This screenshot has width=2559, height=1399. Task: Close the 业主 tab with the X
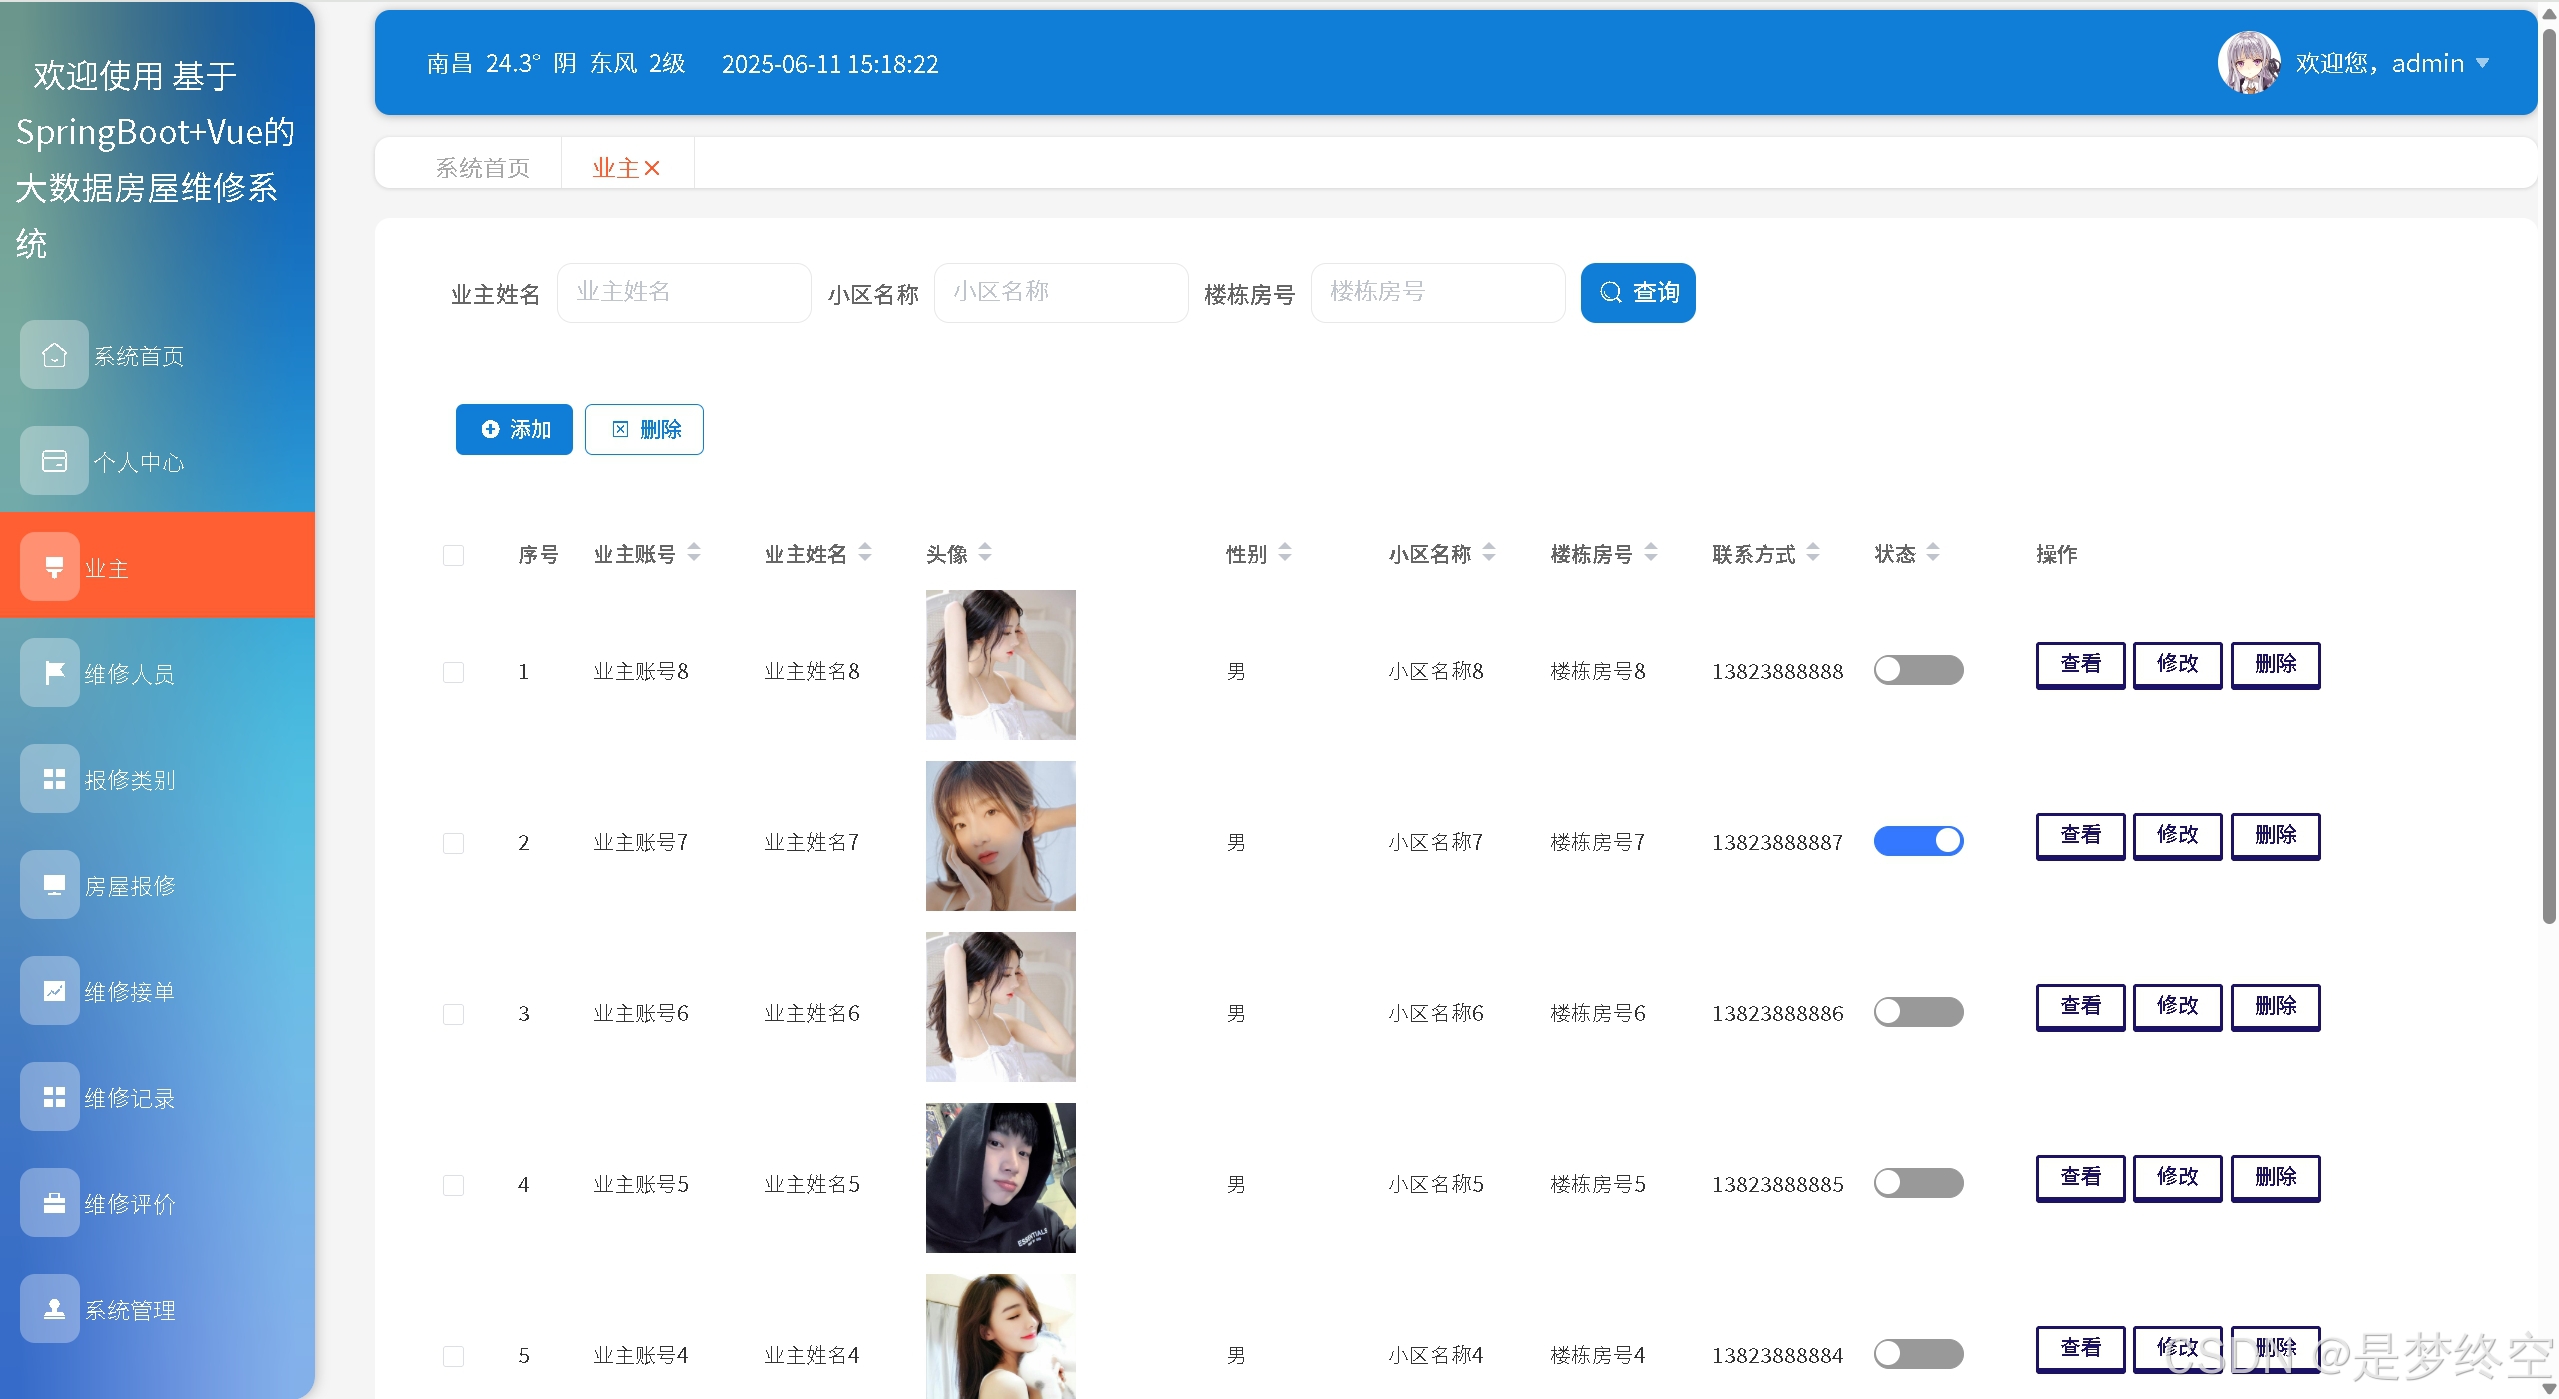[652, 168]
